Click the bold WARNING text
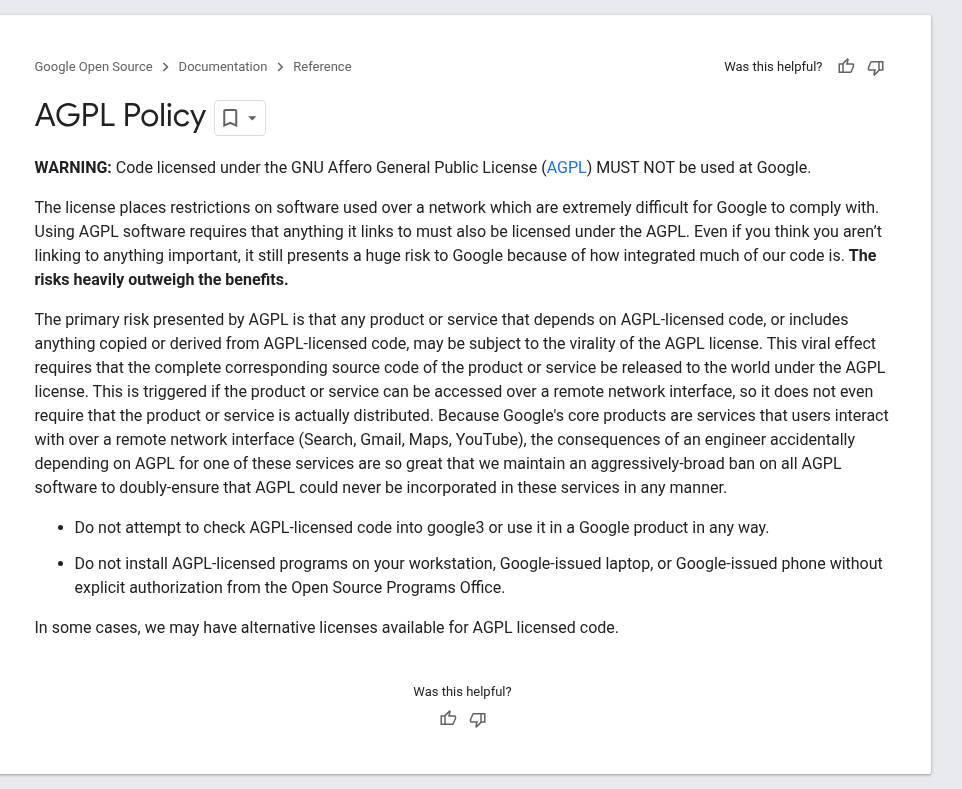Screen dimensions: 962x789 coord(73,167)
